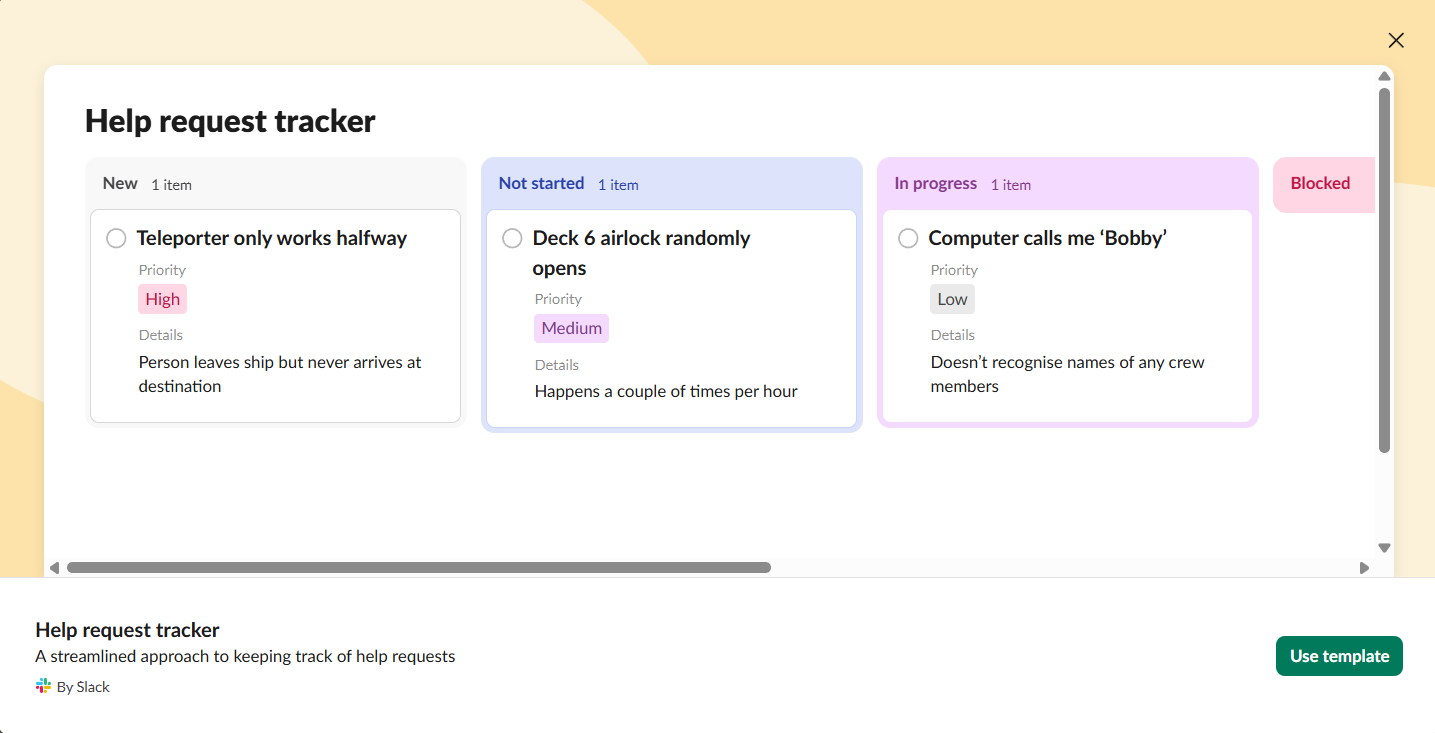Open the Not started column header
Viewport: 1435px width, 733px height.
(541, 183)
